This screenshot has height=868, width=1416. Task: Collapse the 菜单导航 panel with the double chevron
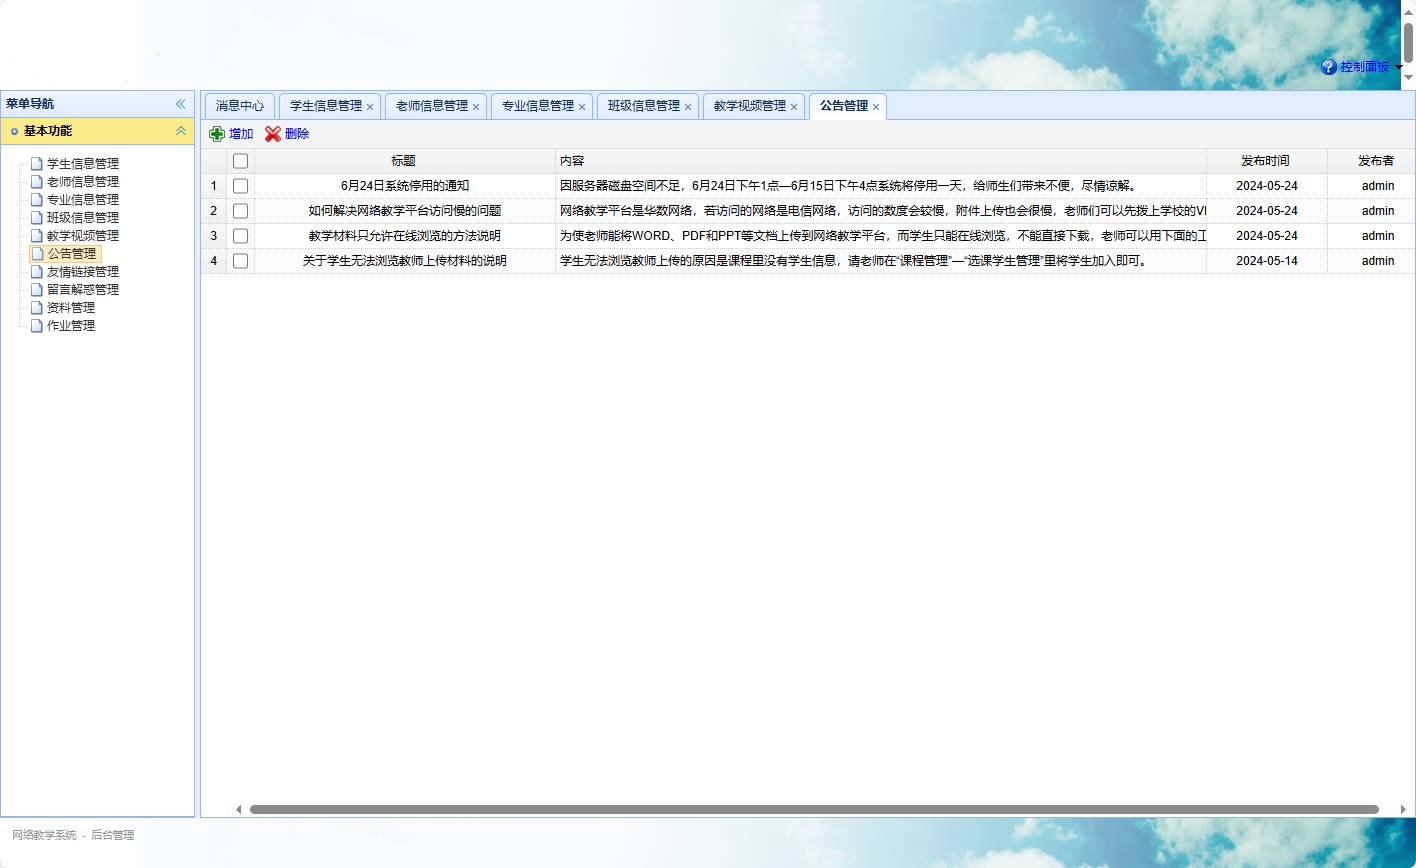click(x=181, y=103)
